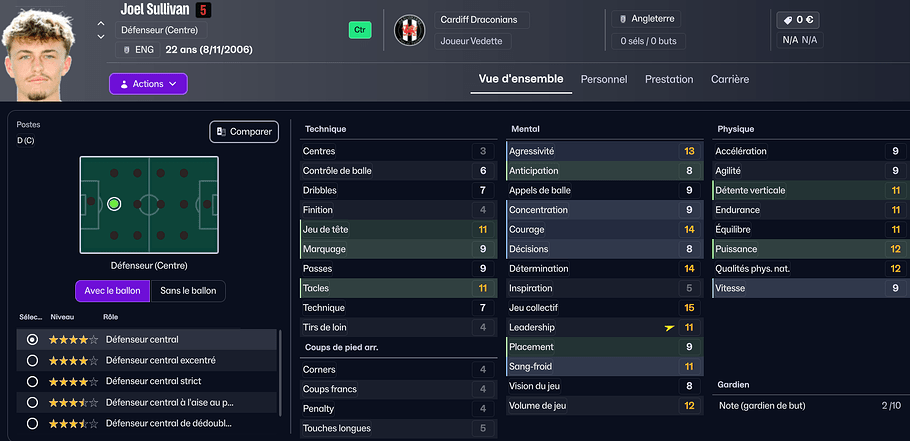910x441 pixels.
Task: Click the Cardiff Draconians club badge
Action: (409, 30)
